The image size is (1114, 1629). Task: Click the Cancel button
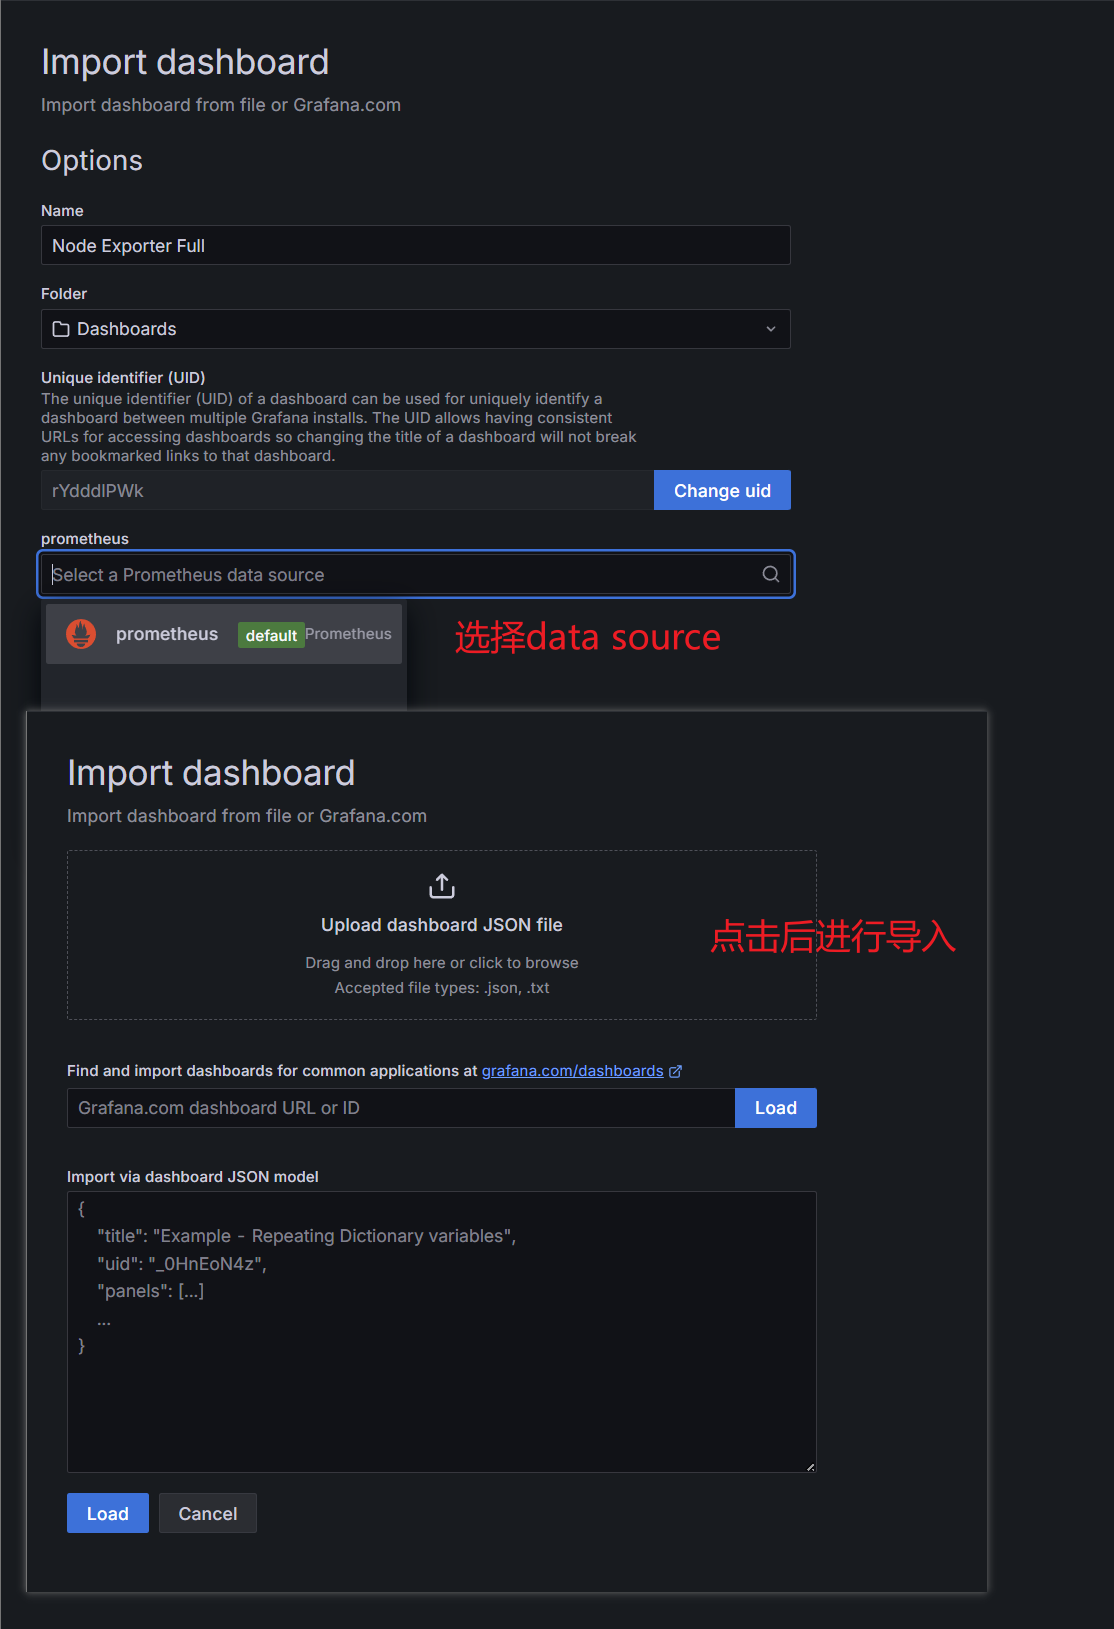point(208,1513)
